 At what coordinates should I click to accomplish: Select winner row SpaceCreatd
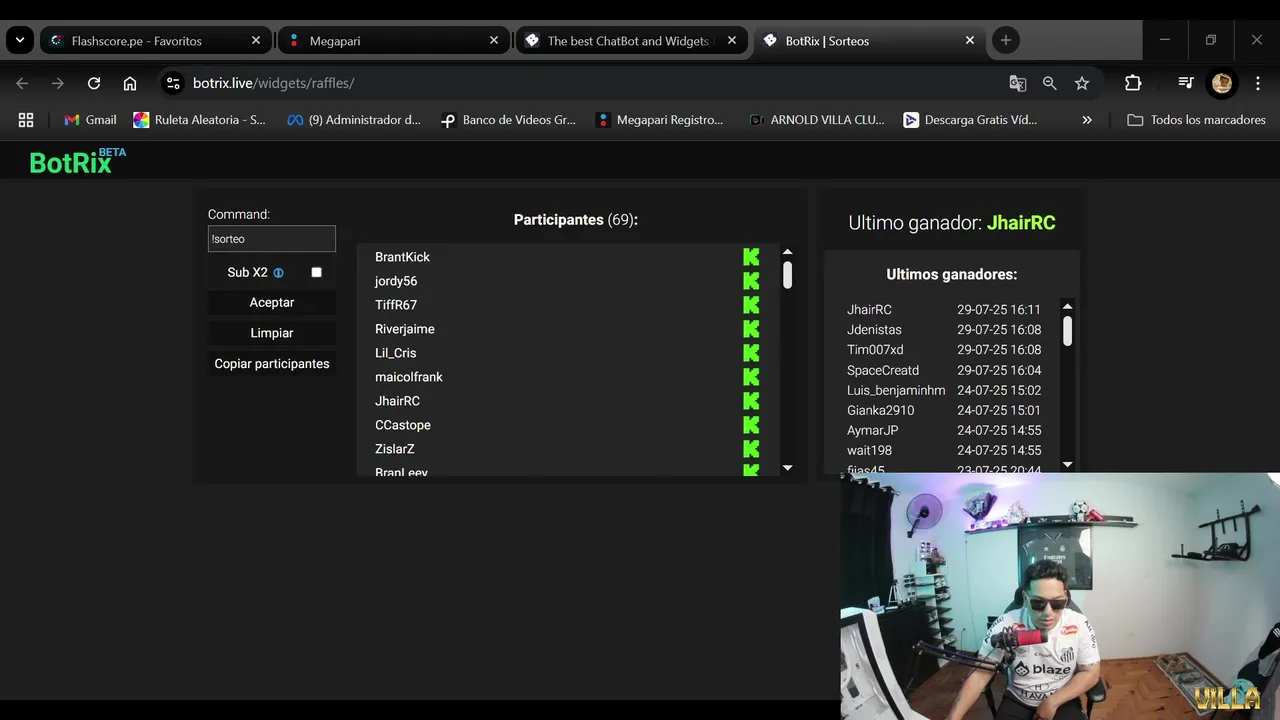944,370
